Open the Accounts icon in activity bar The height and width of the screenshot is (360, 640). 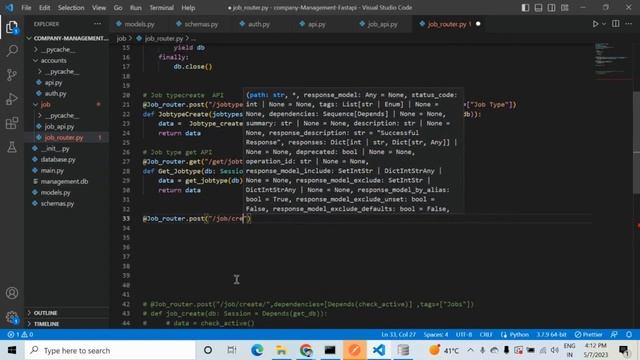[12, 293]
